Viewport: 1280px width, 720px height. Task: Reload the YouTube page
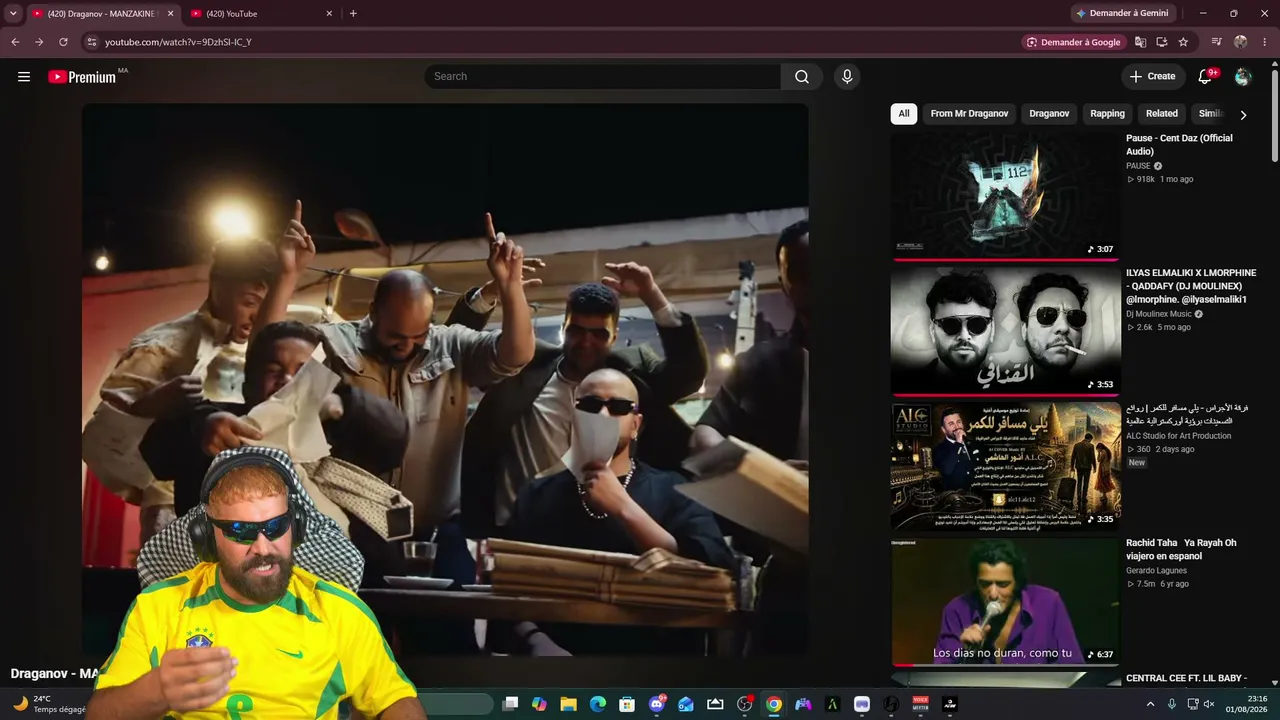click(63, 42)
